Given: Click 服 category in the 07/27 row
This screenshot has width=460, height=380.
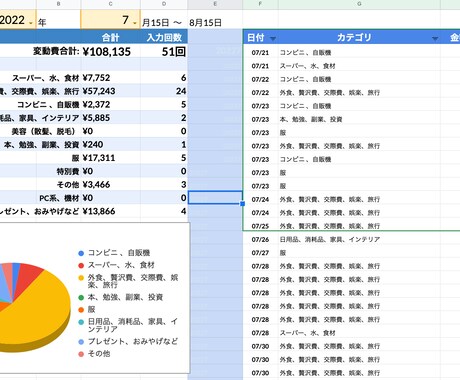Looking at the screenshot, I should tap(283, 253).
